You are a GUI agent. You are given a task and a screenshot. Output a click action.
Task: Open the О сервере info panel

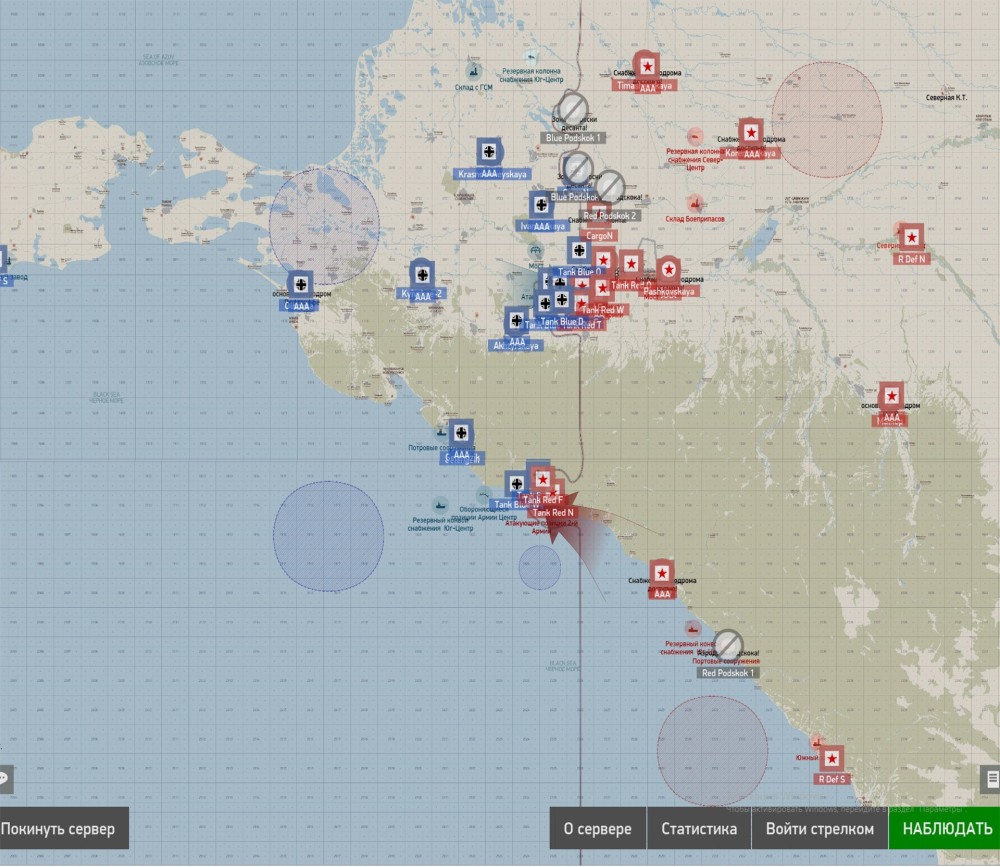(598, 828)
